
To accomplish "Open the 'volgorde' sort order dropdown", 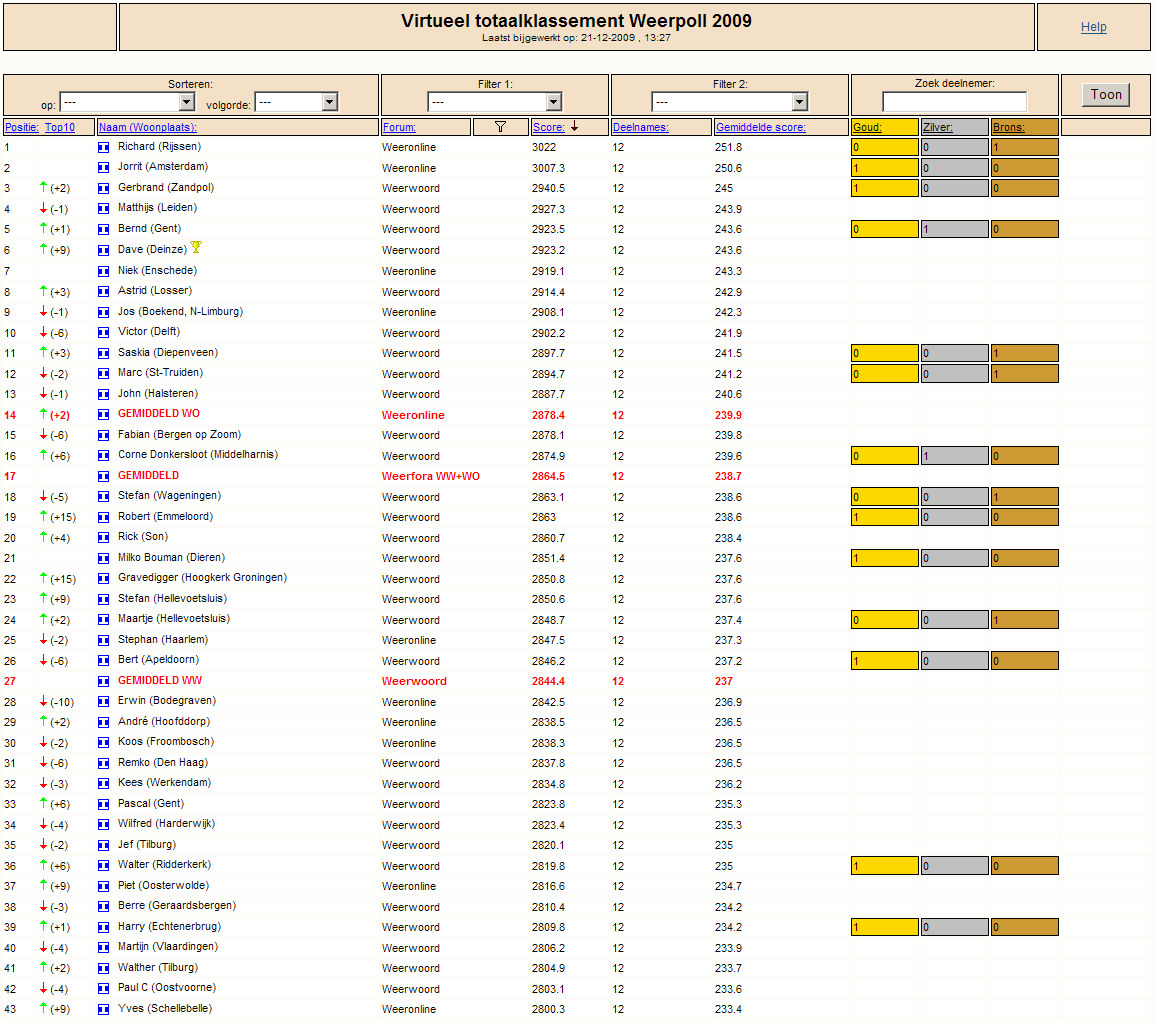I will 329,102.
